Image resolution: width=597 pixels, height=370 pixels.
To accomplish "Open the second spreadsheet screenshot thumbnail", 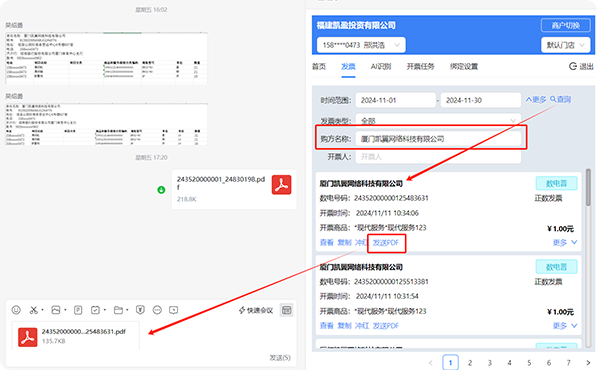I will pyautogui.click(x=107, y=124).
